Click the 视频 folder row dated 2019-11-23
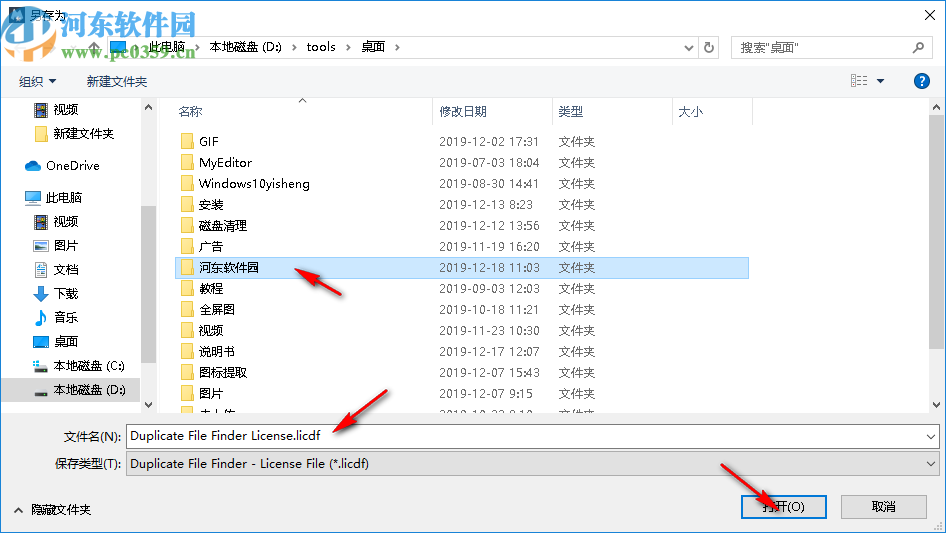The image size is (946, 533). coord(462,331)
